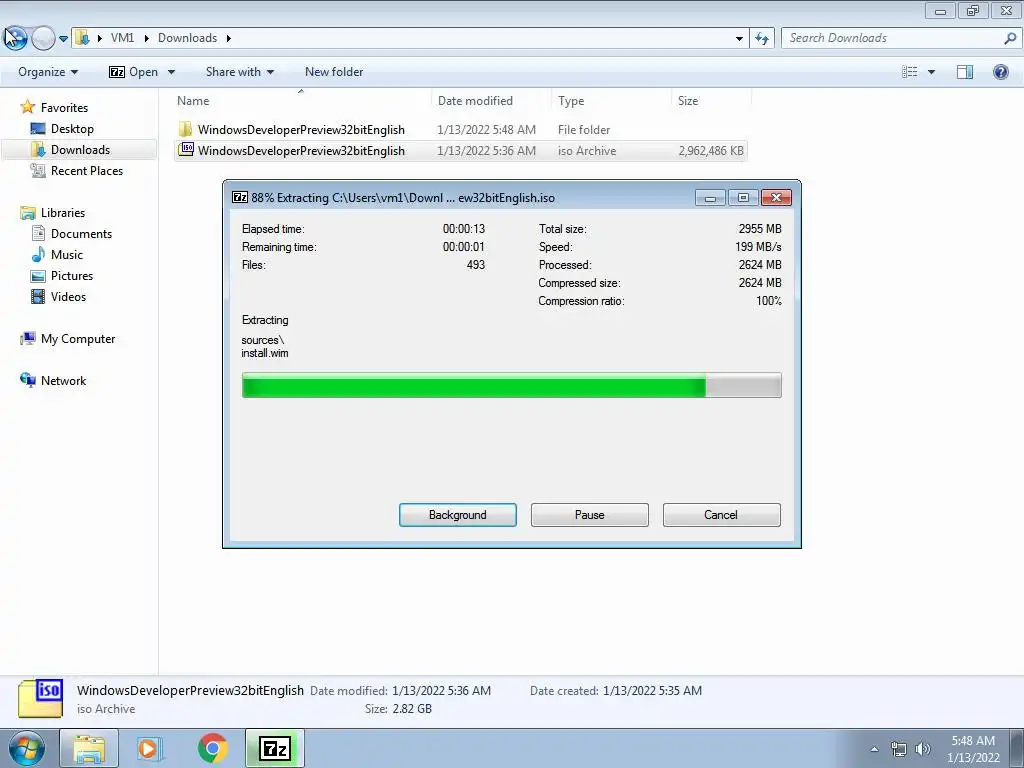Image resolution: width=1024 pixels, height=768 pixels.
Task: Select the WindowsDeveloperPreview32bitEnglish file folder row
Action: point(460,129)
